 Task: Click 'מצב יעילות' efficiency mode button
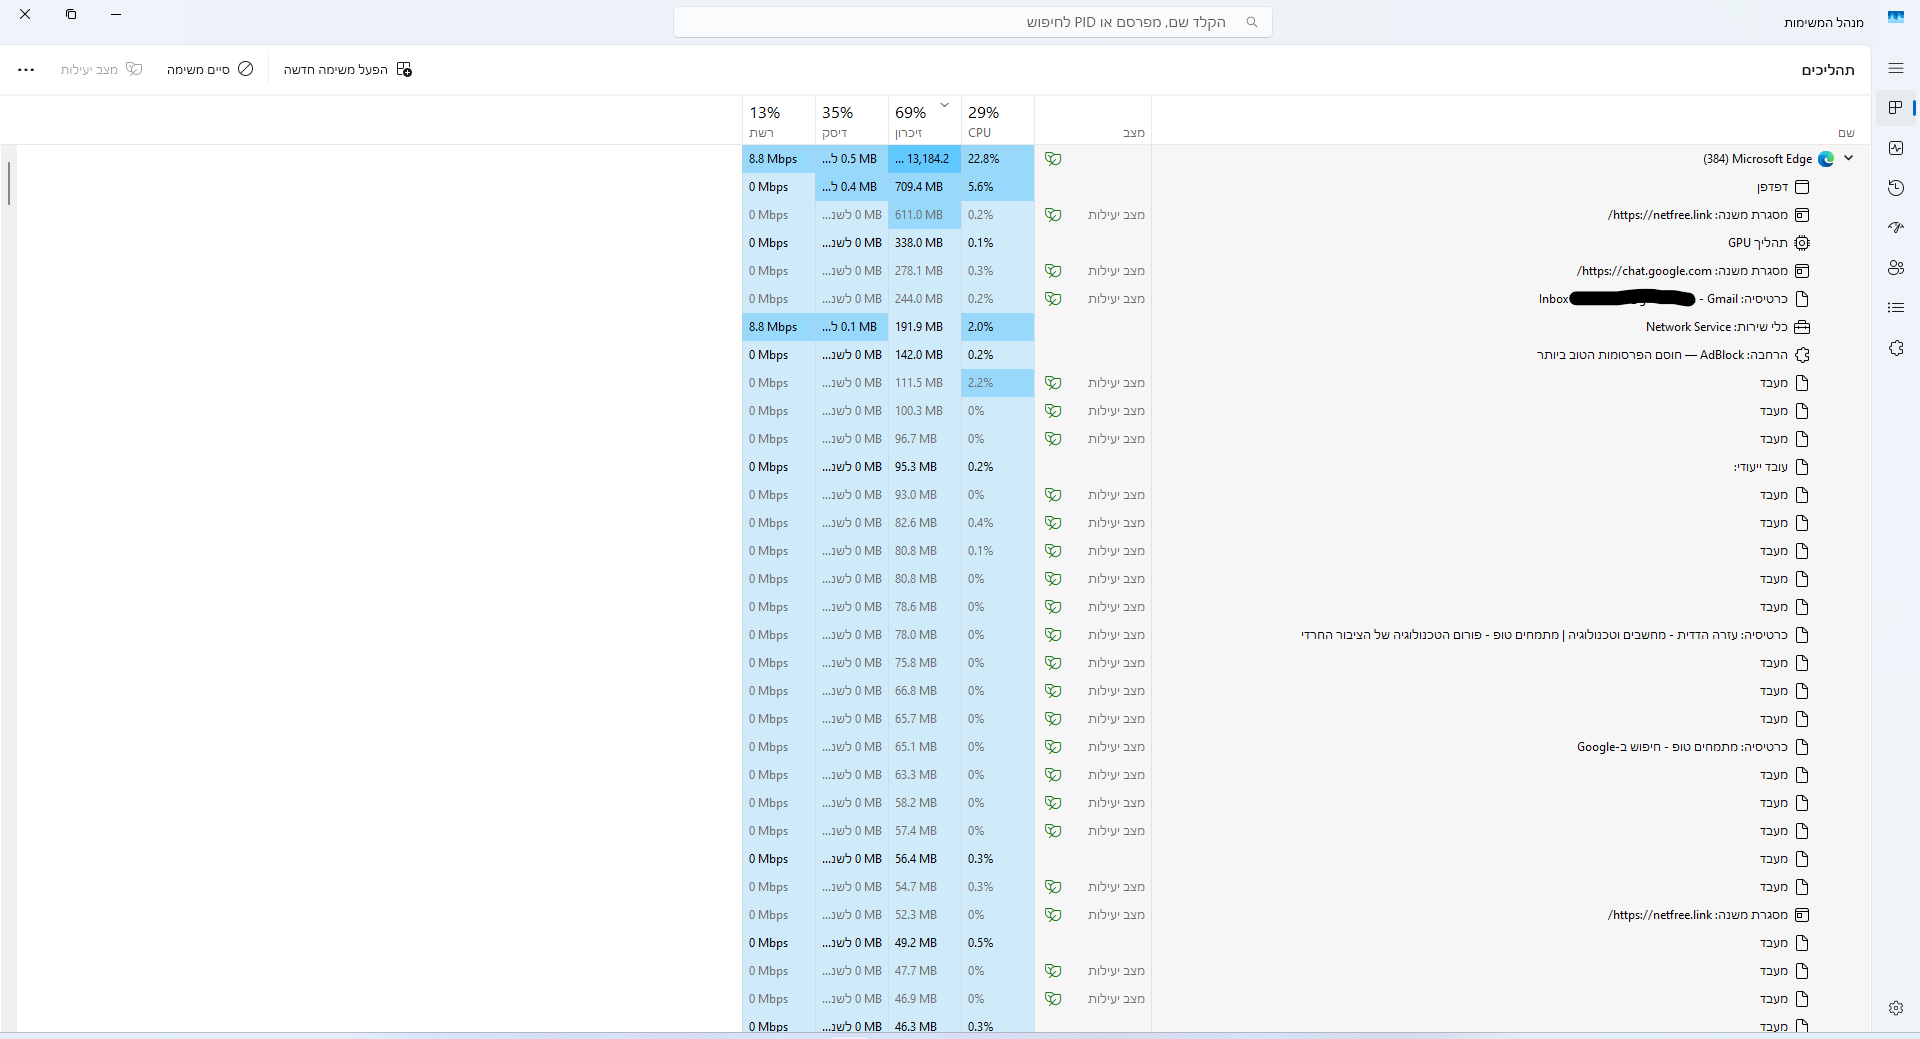101,69
